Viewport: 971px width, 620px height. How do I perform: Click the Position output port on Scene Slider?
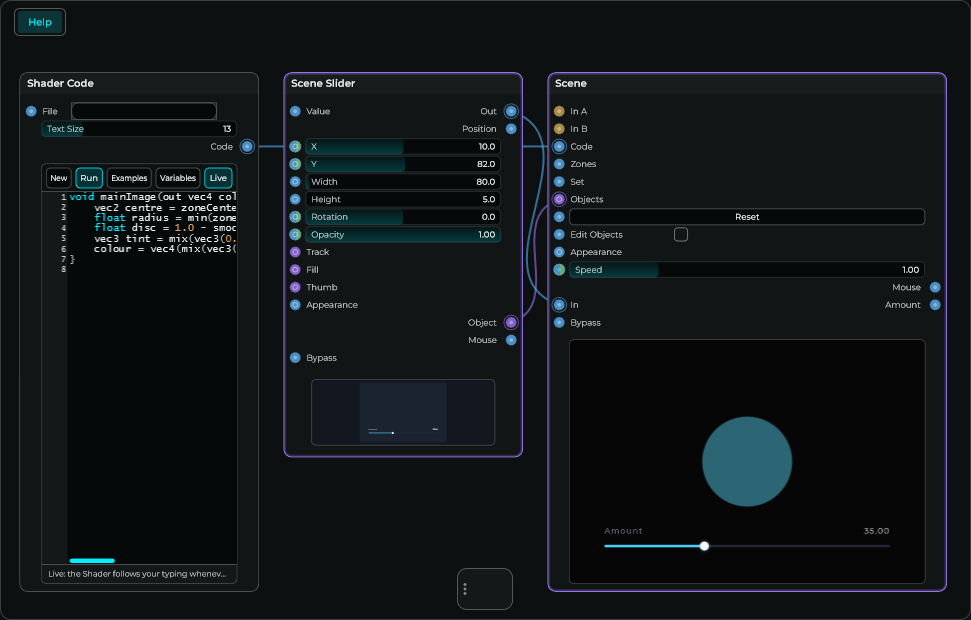tap(511, 129)
